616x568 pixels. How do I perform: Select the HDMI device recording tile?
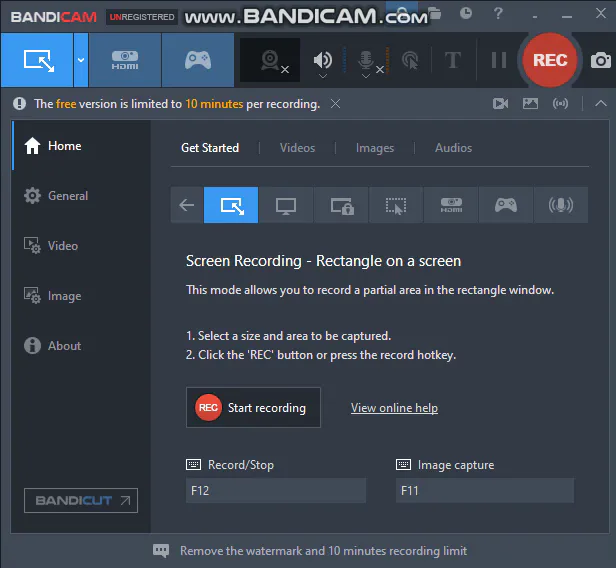451,205
